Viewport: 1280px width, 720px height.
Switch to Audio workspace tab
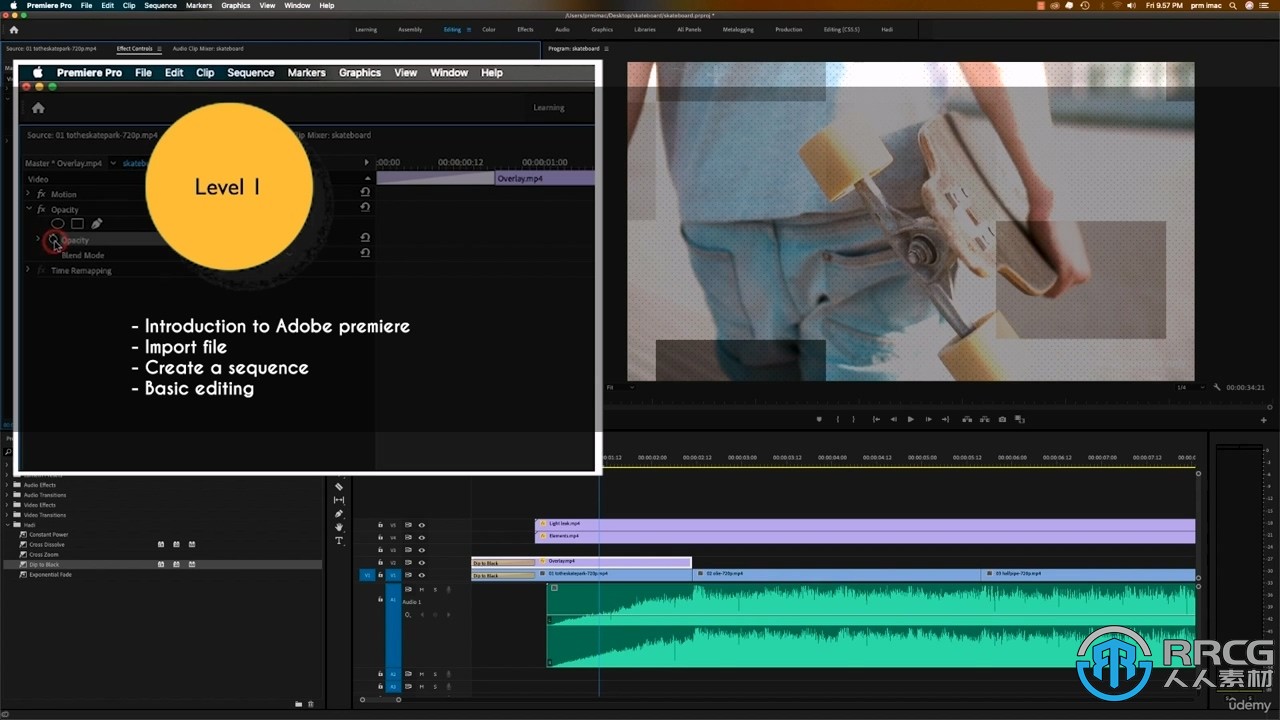click(x=562, y=29)
